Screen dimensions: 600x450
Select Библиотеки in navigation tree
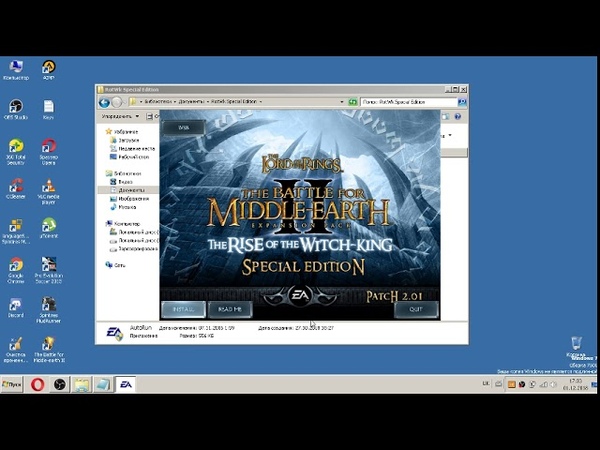pos(124,173)
